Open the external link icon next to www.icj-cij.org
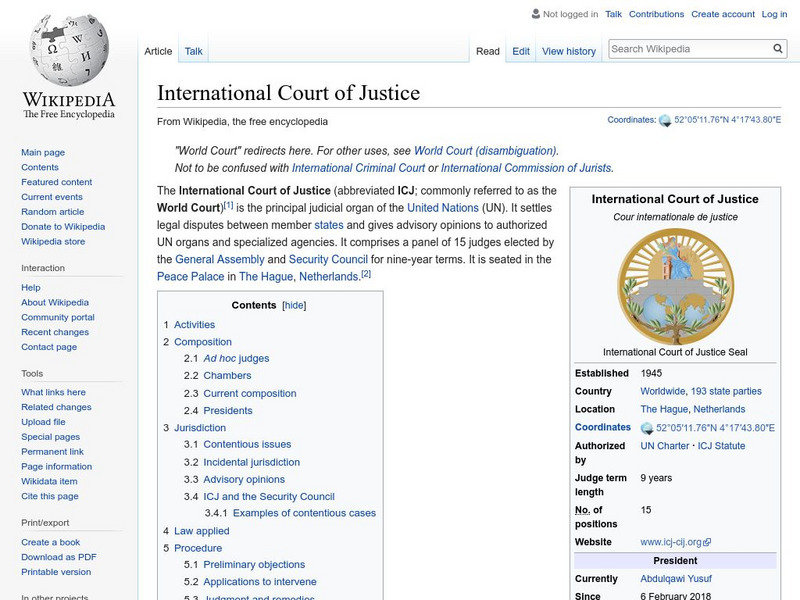This screenshot has width=800, height=600. click(705, 543)
